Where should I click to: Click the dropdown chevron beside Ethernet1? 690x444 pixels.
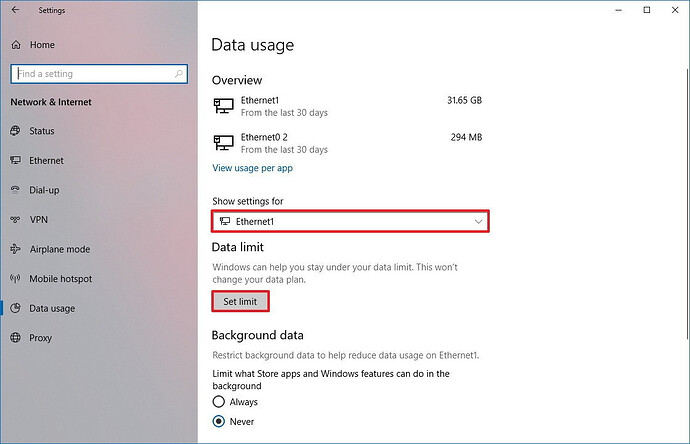coord(478,221)
